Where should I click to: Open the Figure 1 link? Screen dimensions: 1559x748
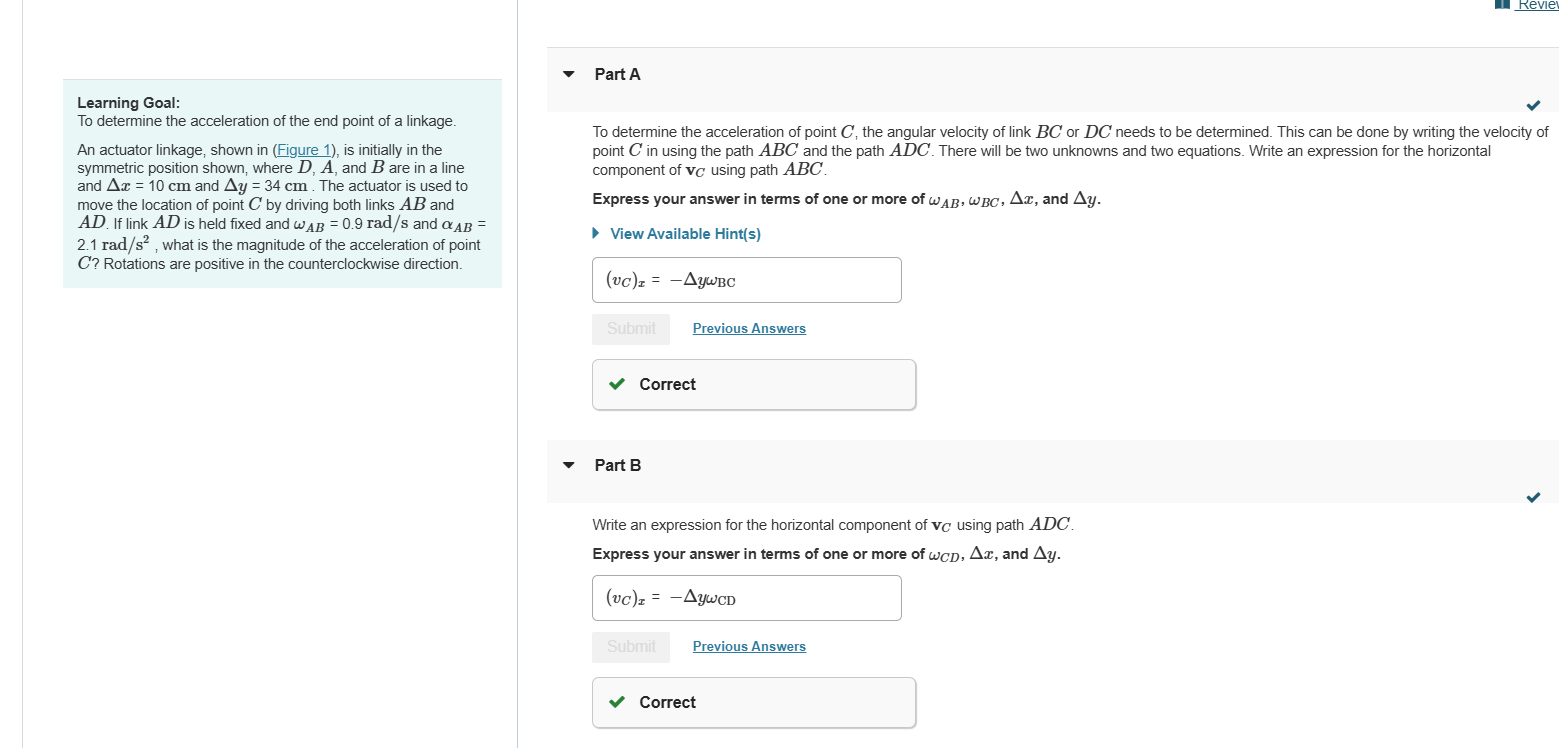tap(302, 149)
